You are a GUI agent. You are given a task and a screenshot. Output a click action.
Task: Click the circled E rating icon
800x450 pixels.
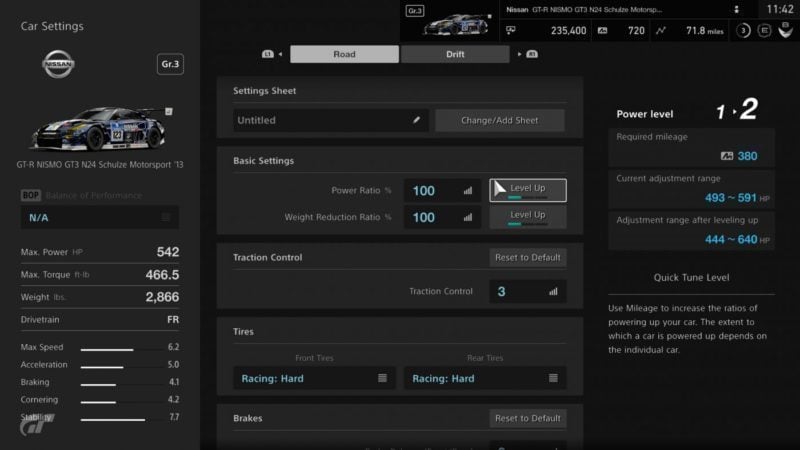(764, 31)
